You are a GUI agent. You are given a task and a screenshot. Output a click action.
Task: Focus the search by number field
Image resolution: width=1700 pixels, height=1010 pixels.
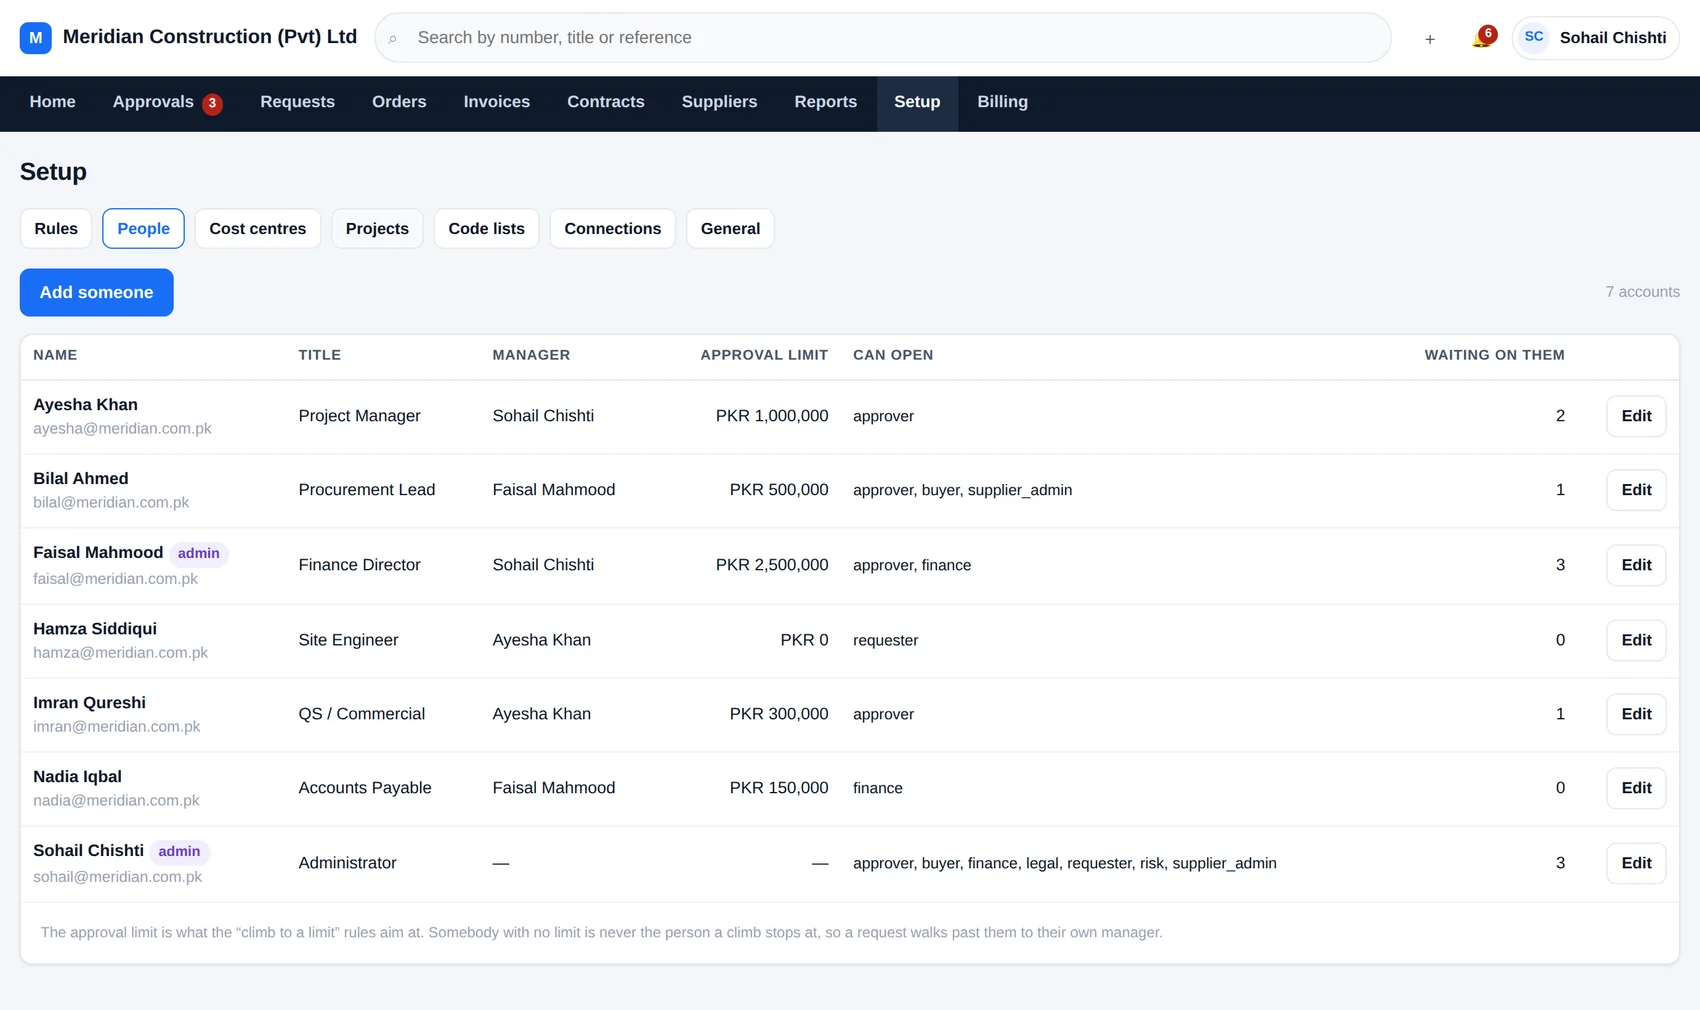[x=883, y=38]
